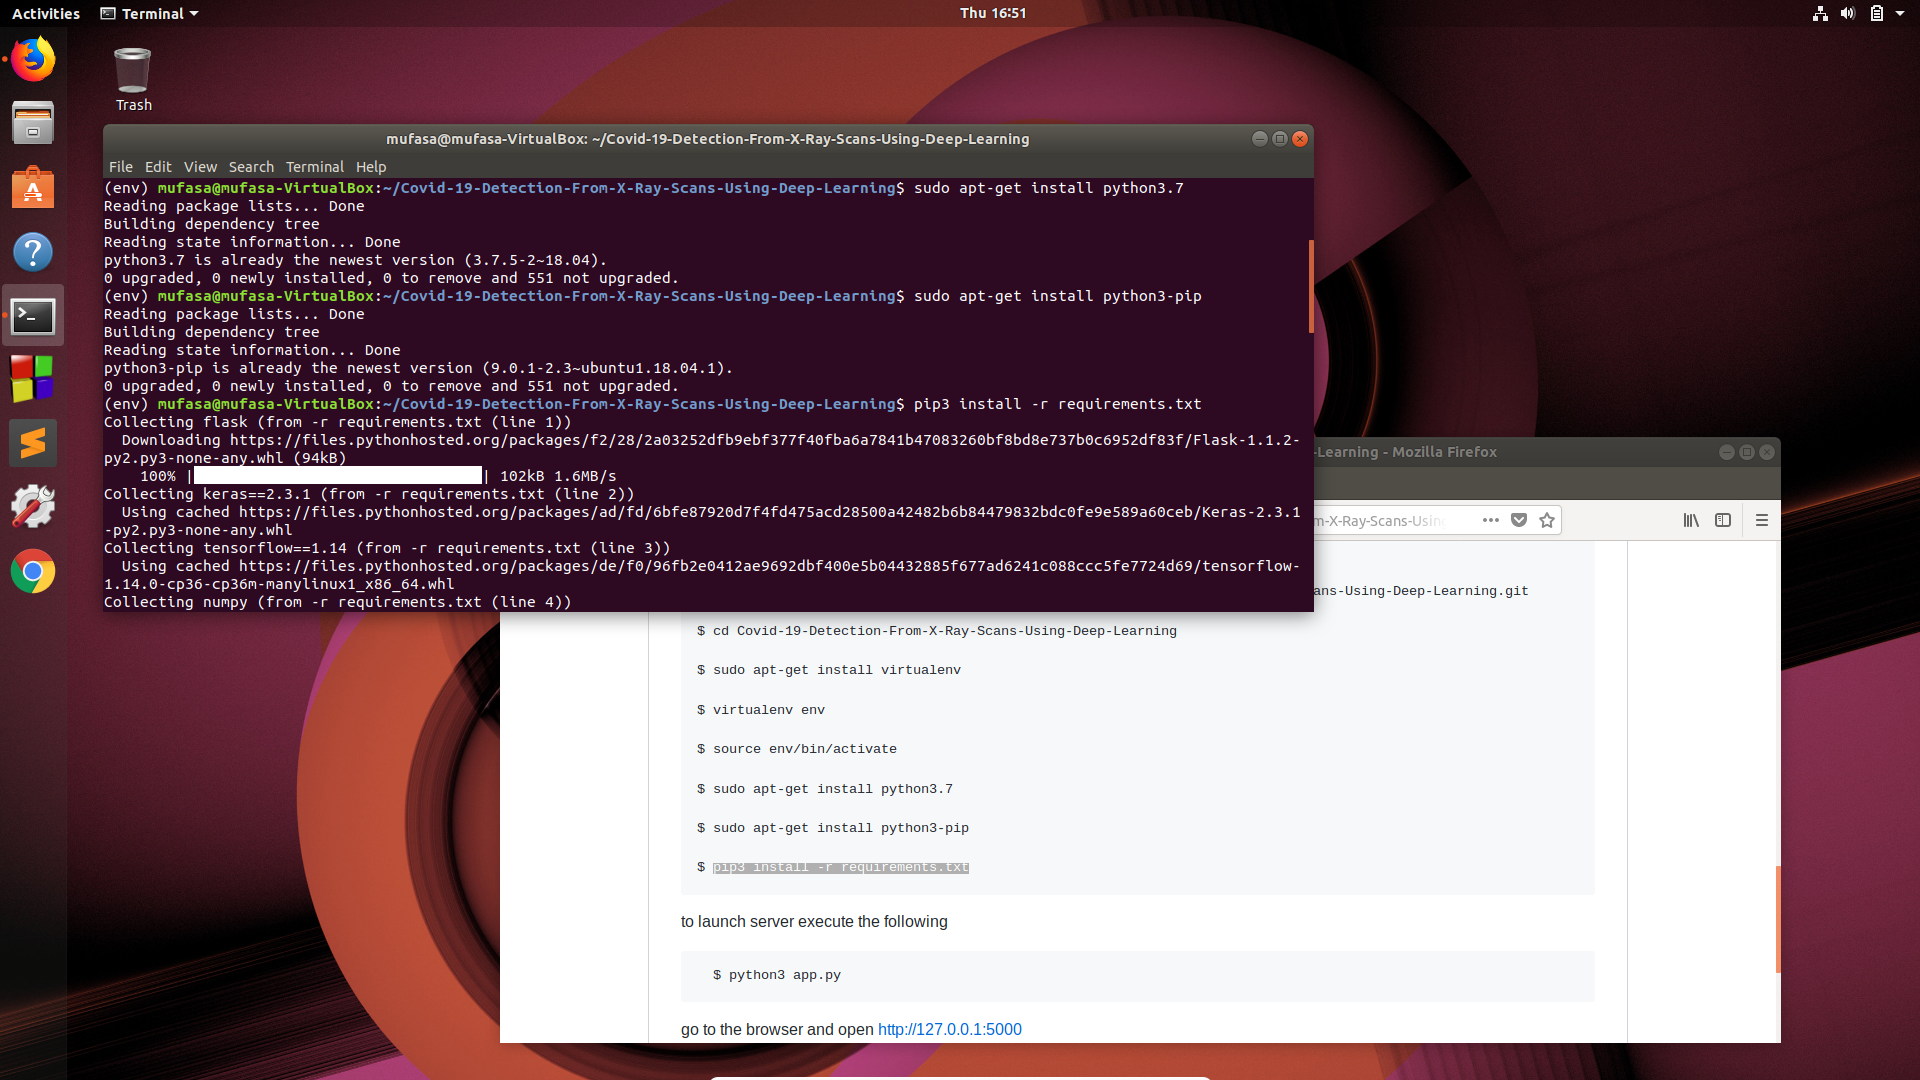Launch Google Chrome from the dock
1920x1080 pixels.
(33, 572)
